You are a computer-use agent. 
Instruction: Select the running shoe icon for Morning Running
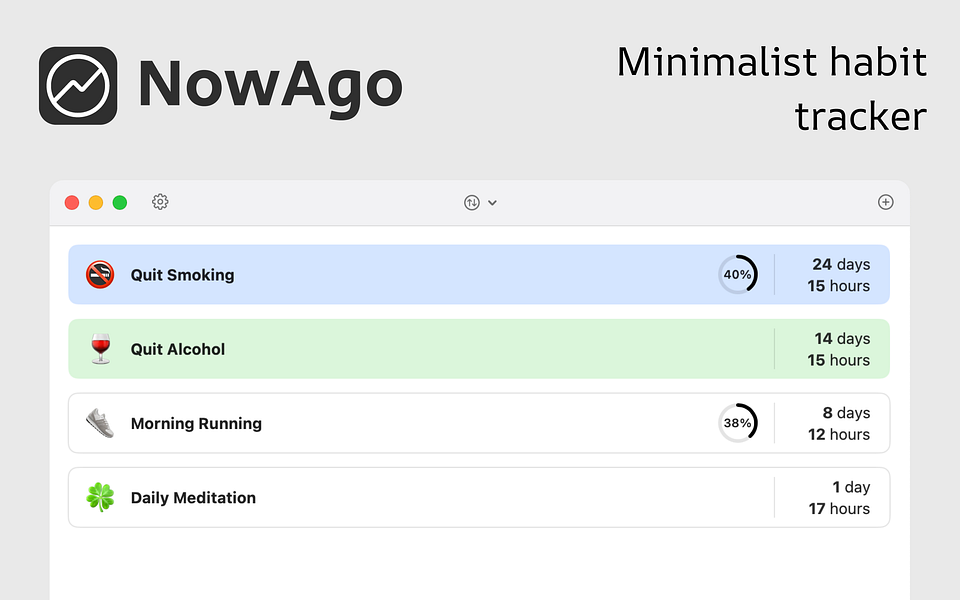click(98, 423)
